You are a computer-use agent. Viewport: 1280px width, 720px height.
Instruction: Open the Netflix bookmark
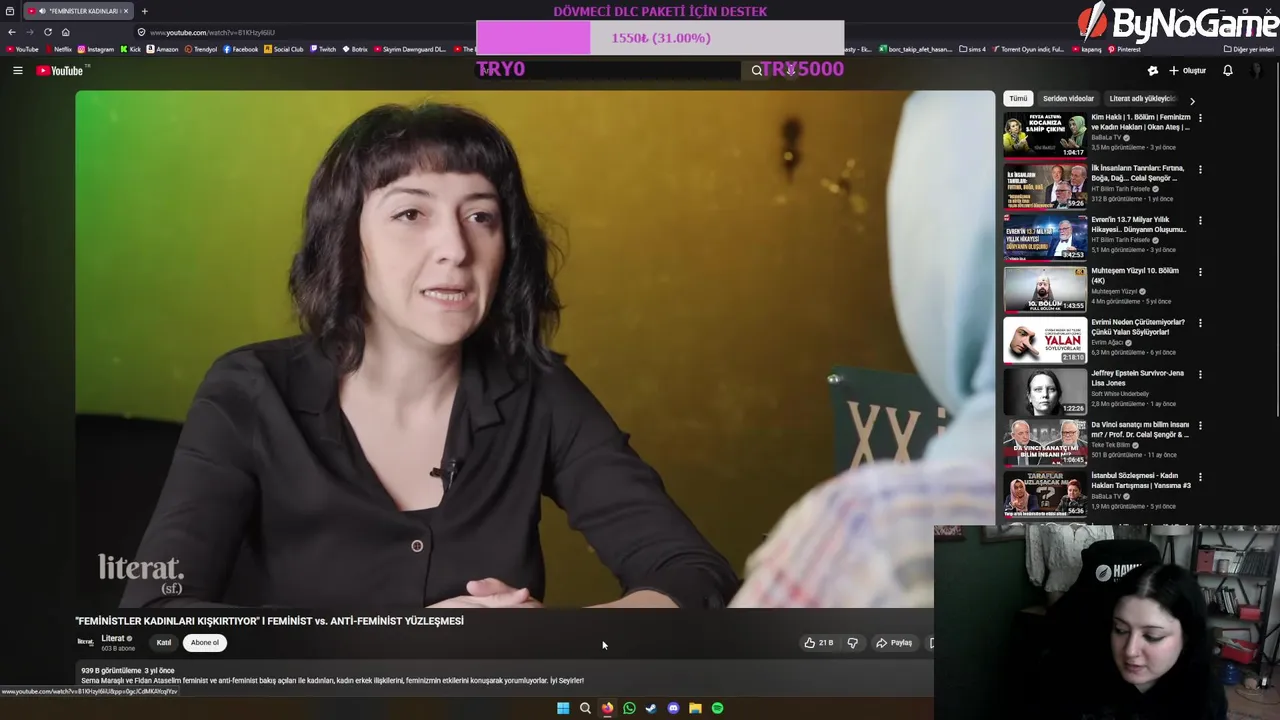[58, 49]
